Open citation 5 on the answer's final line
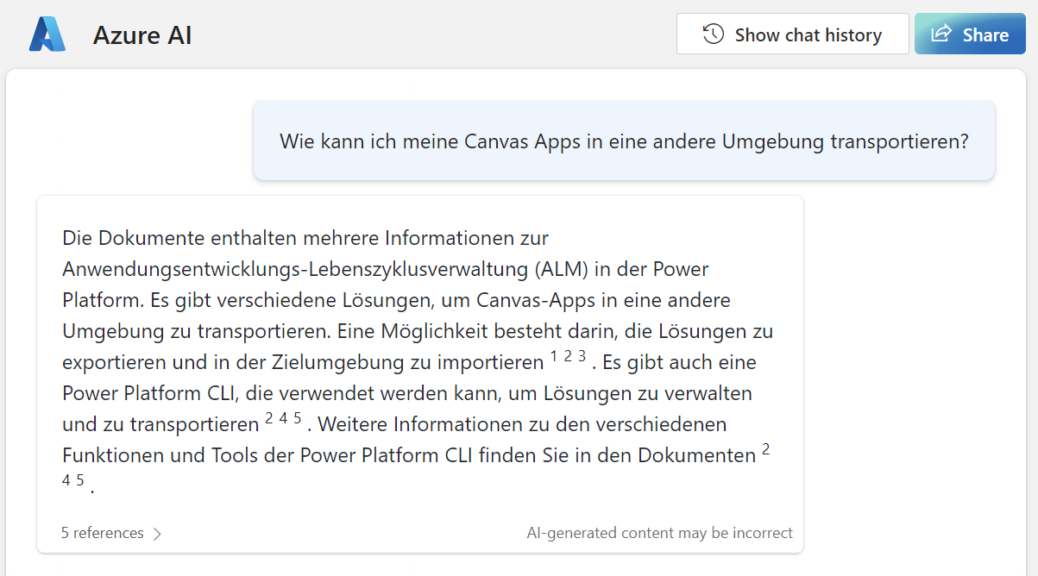1038x576 pixels. (80, 481)
